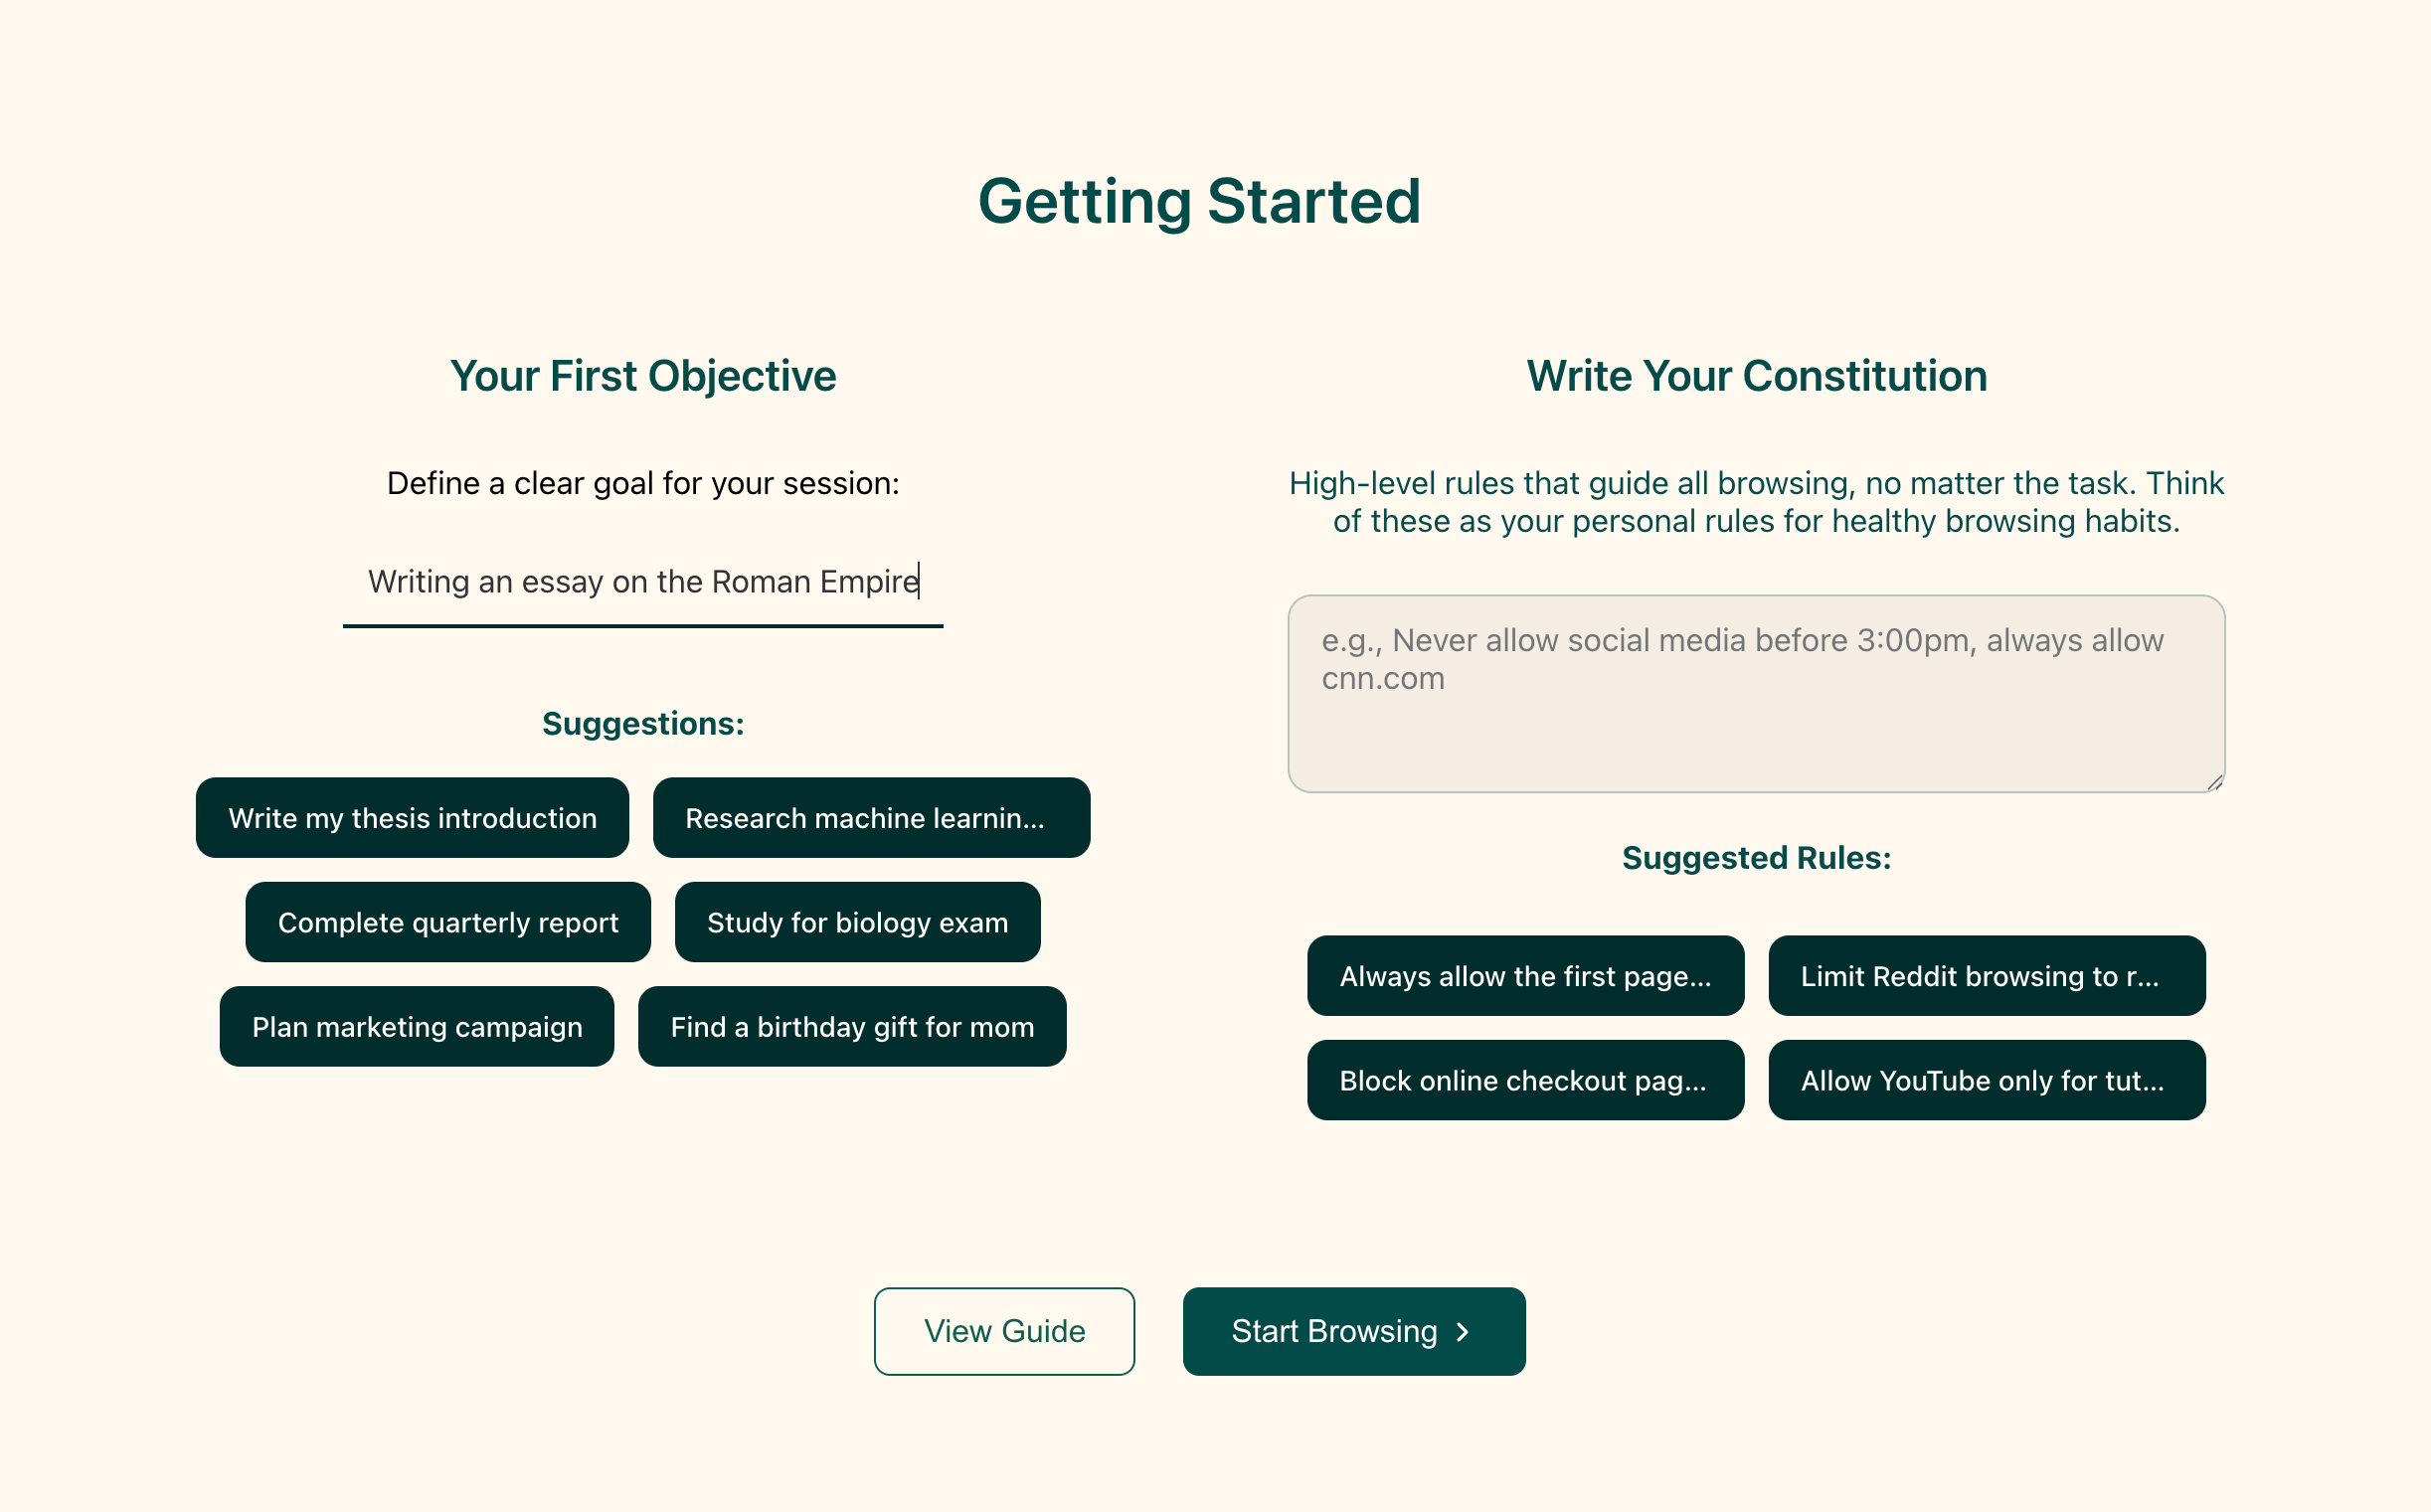2431x1512 pixels.
Task: Pick 'Complete quarterly report' suggestion
Action: coord(447,922)
